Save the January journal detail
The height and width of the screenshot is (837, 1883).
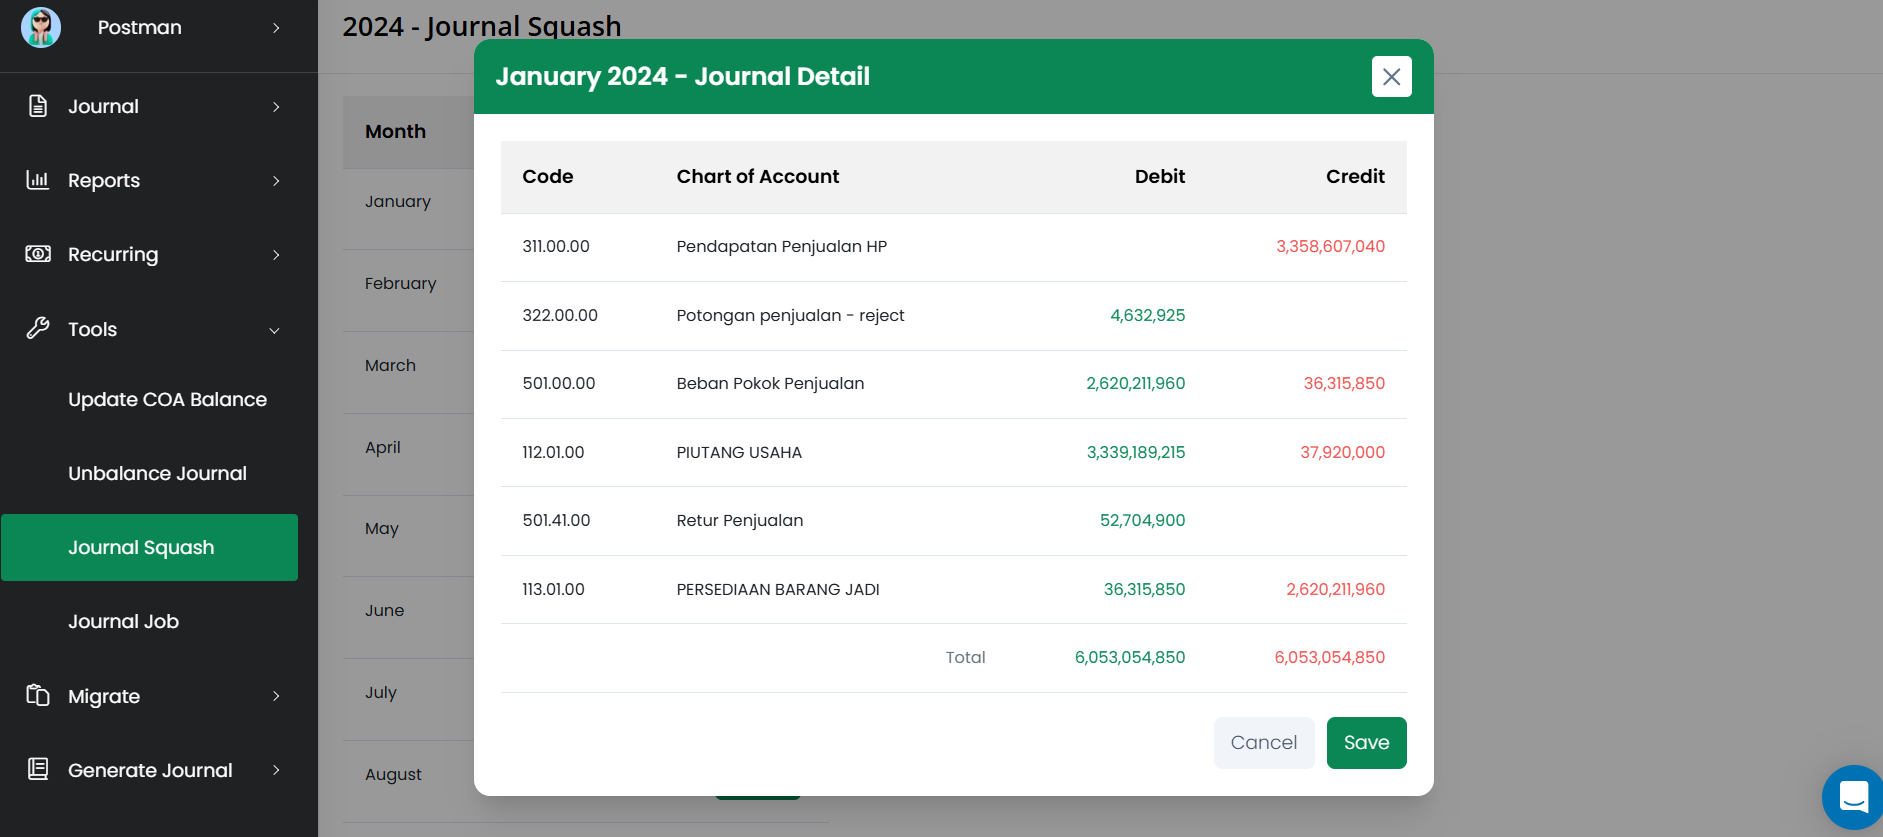tap(1366, 743)
